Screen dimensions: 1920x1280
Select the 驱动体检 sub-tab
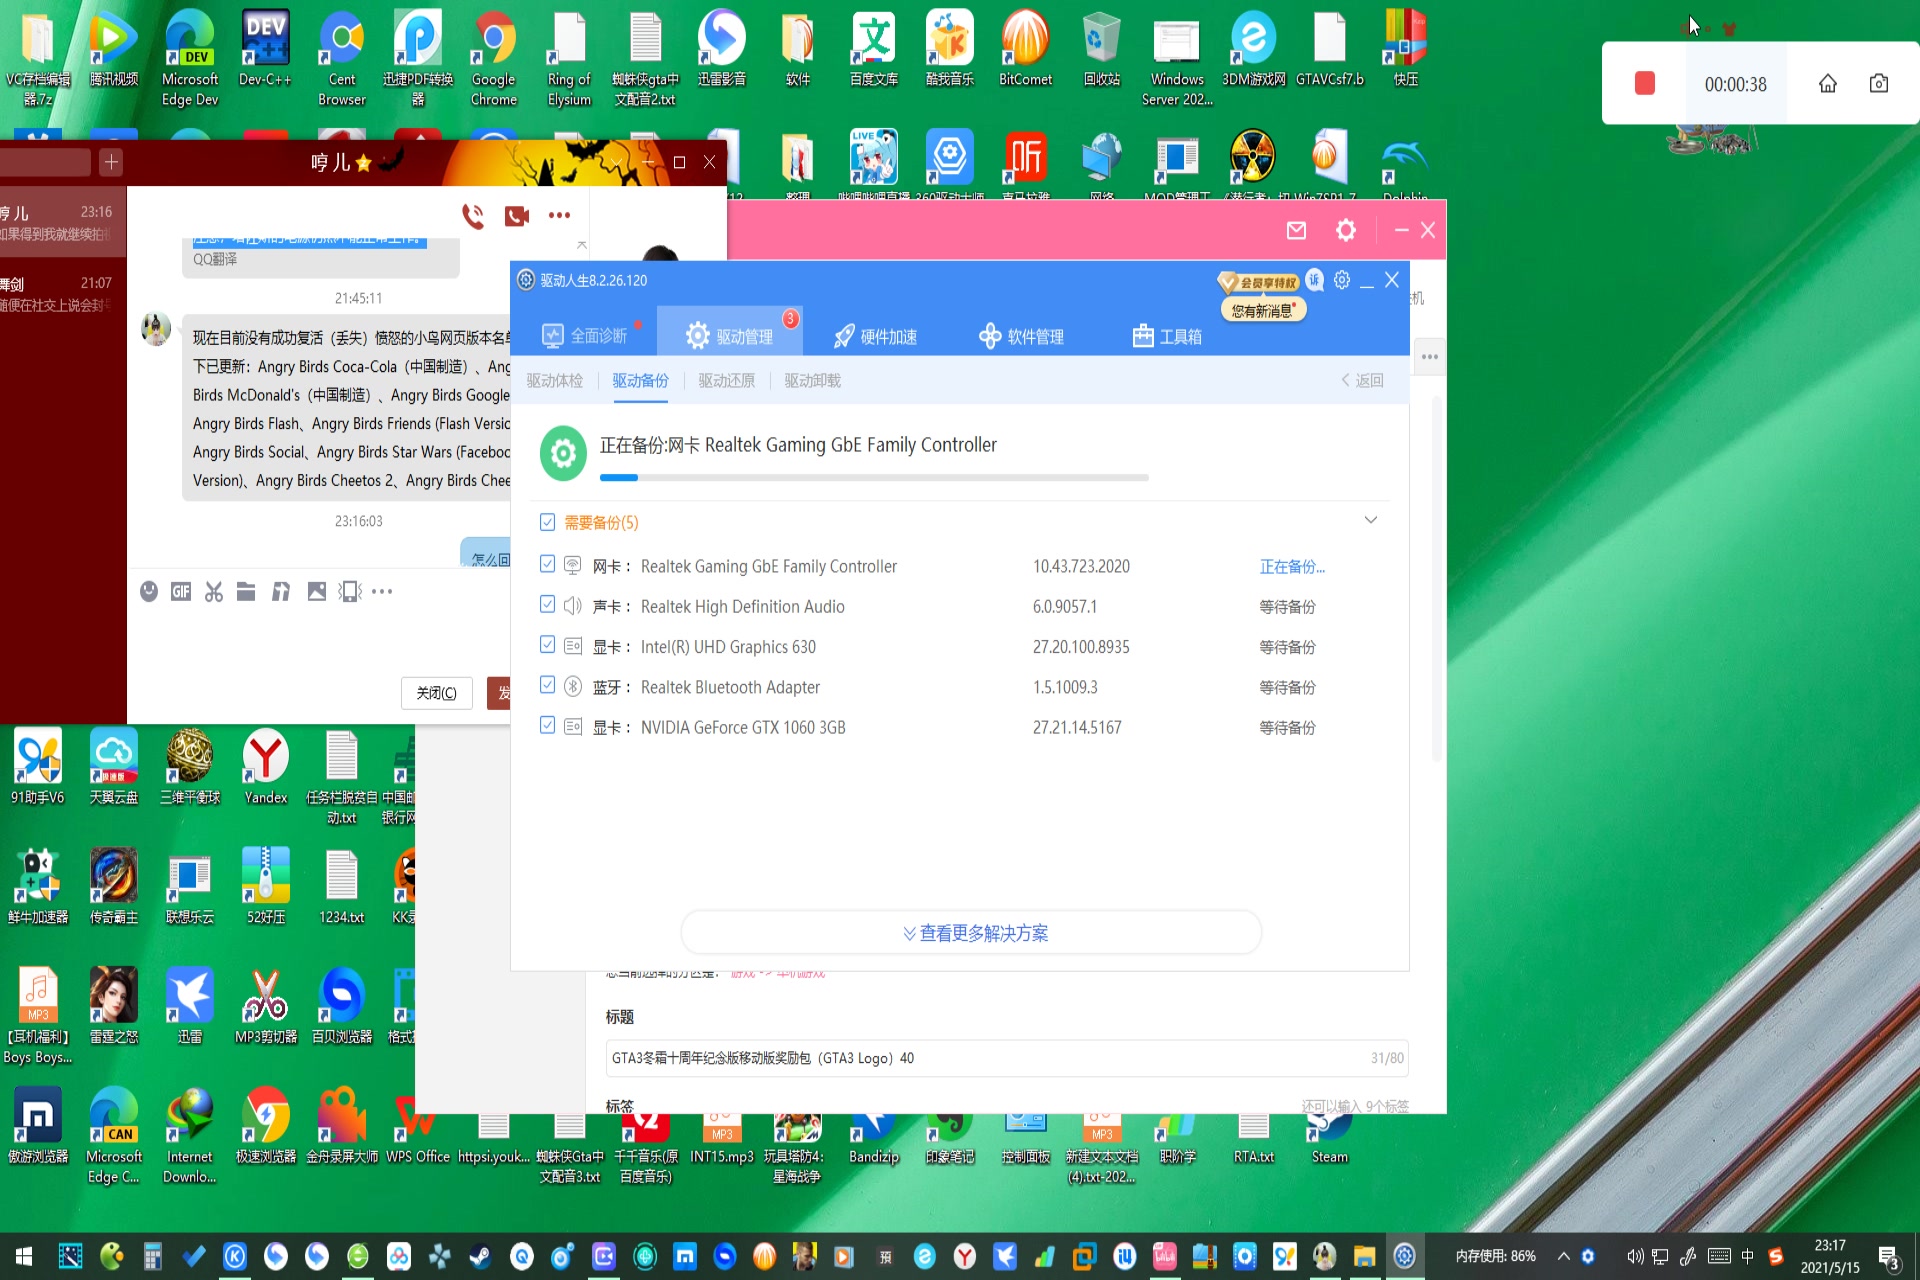555,380
